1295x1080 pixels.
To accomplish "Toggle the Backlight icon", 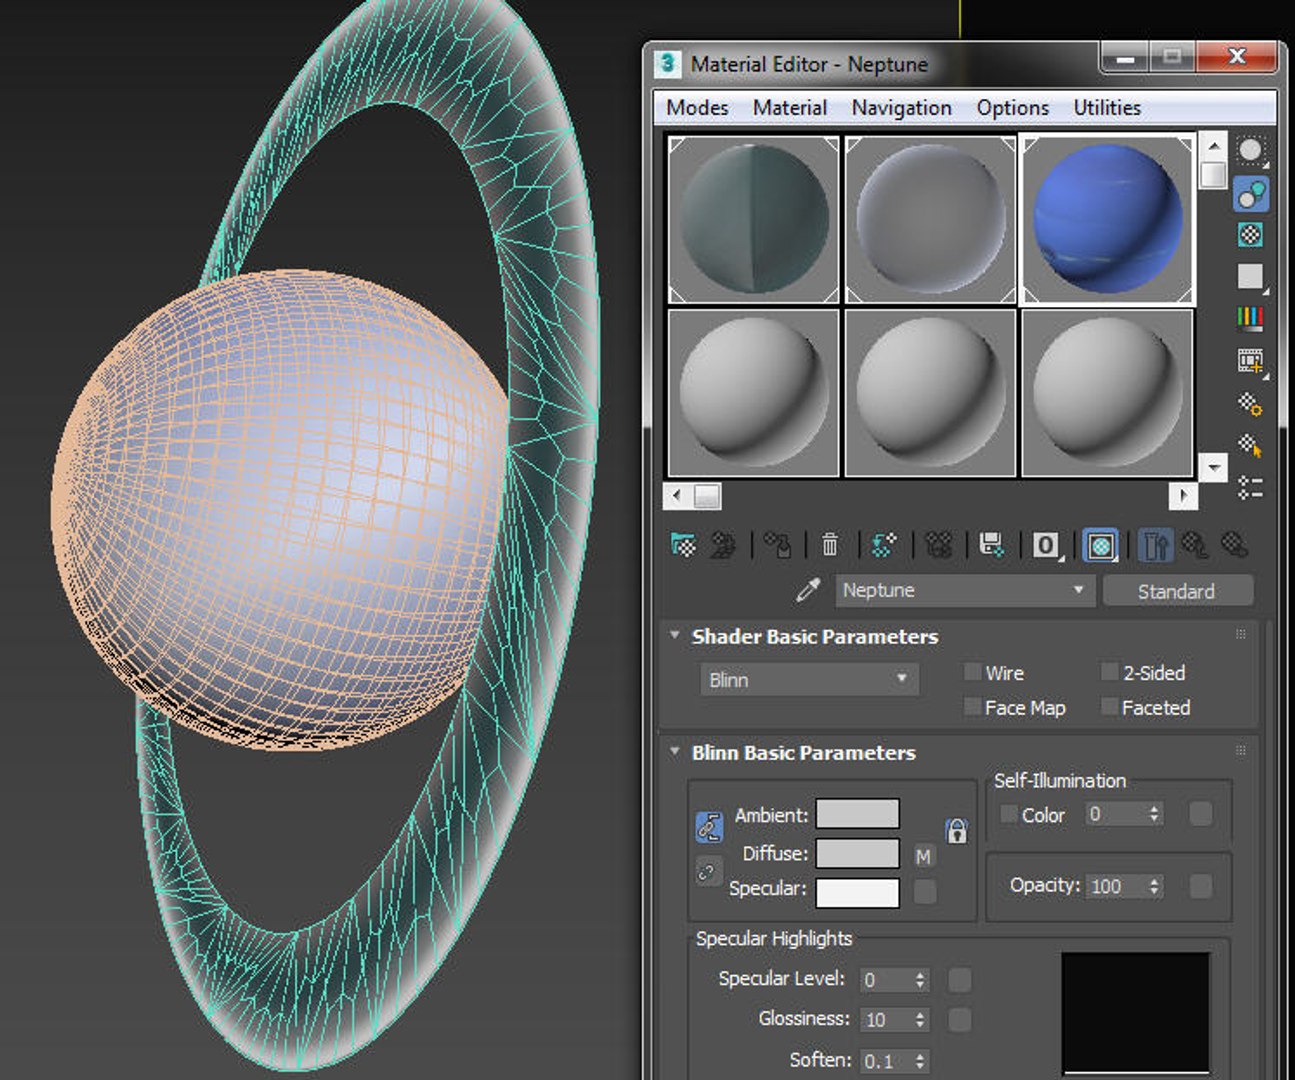I will click(1251, 194).
